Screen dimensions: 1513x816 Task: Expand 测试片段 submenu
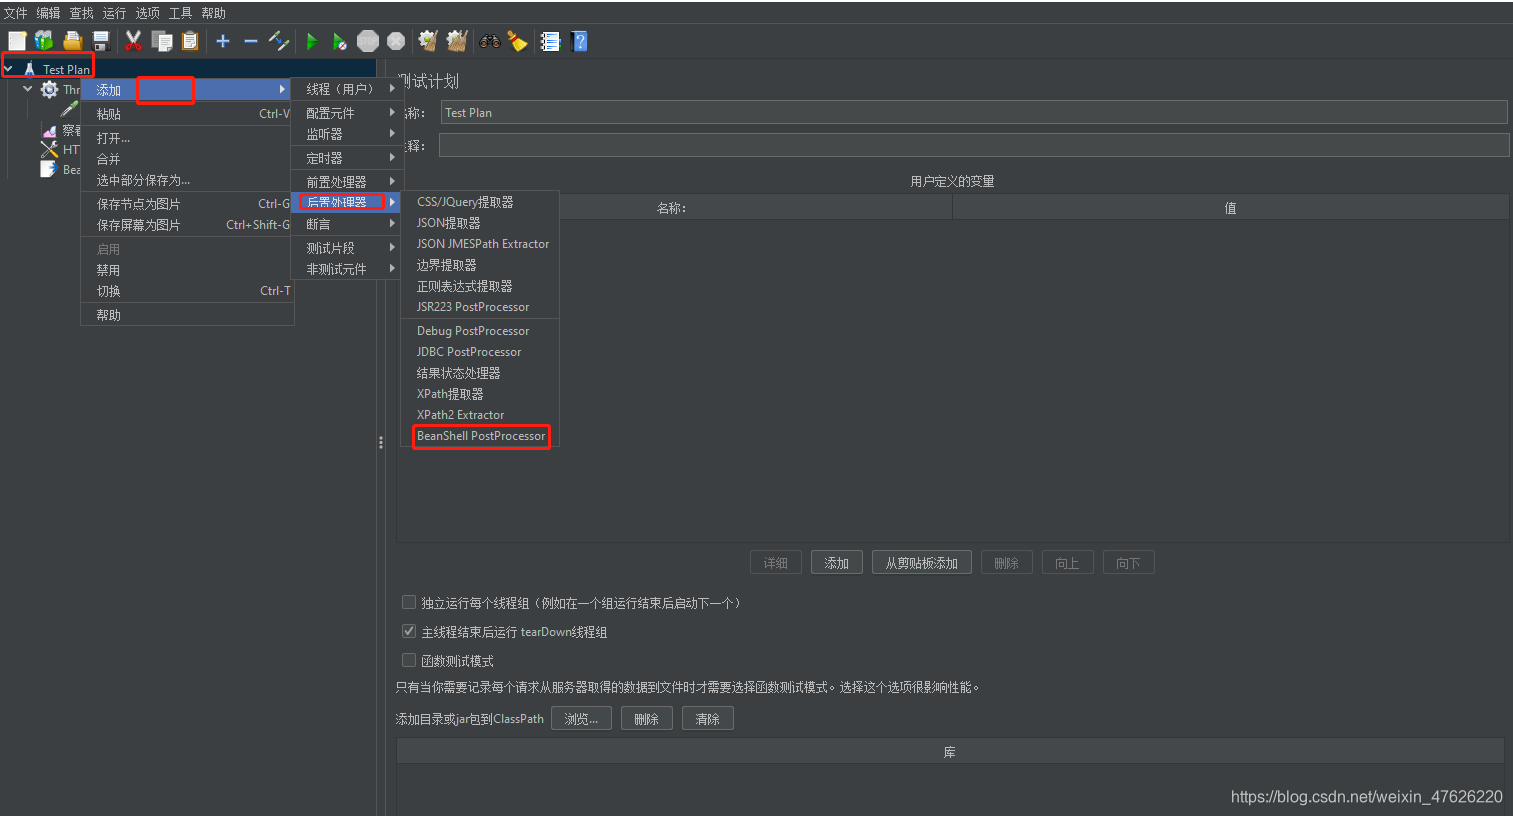tap(346, 248)
